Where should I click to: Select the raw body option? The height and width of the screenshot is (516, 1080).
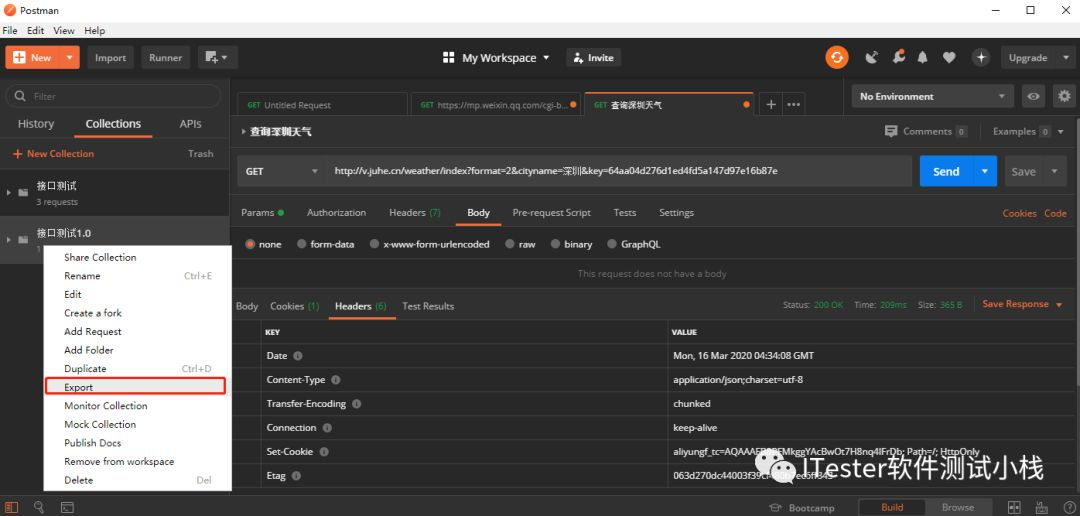click(510, 245)
